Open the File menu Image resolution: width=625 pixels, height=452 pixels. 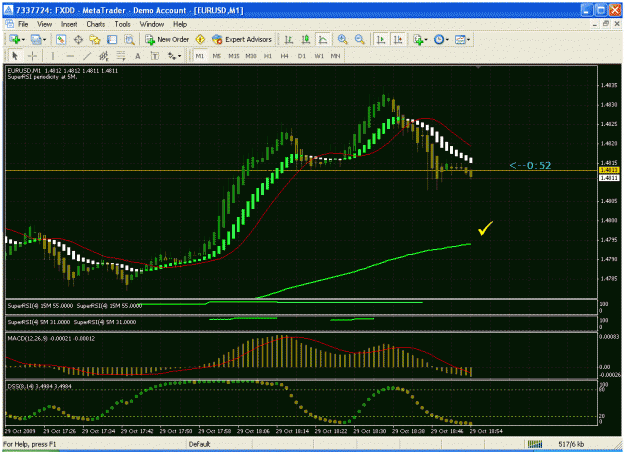click(23, 24)
